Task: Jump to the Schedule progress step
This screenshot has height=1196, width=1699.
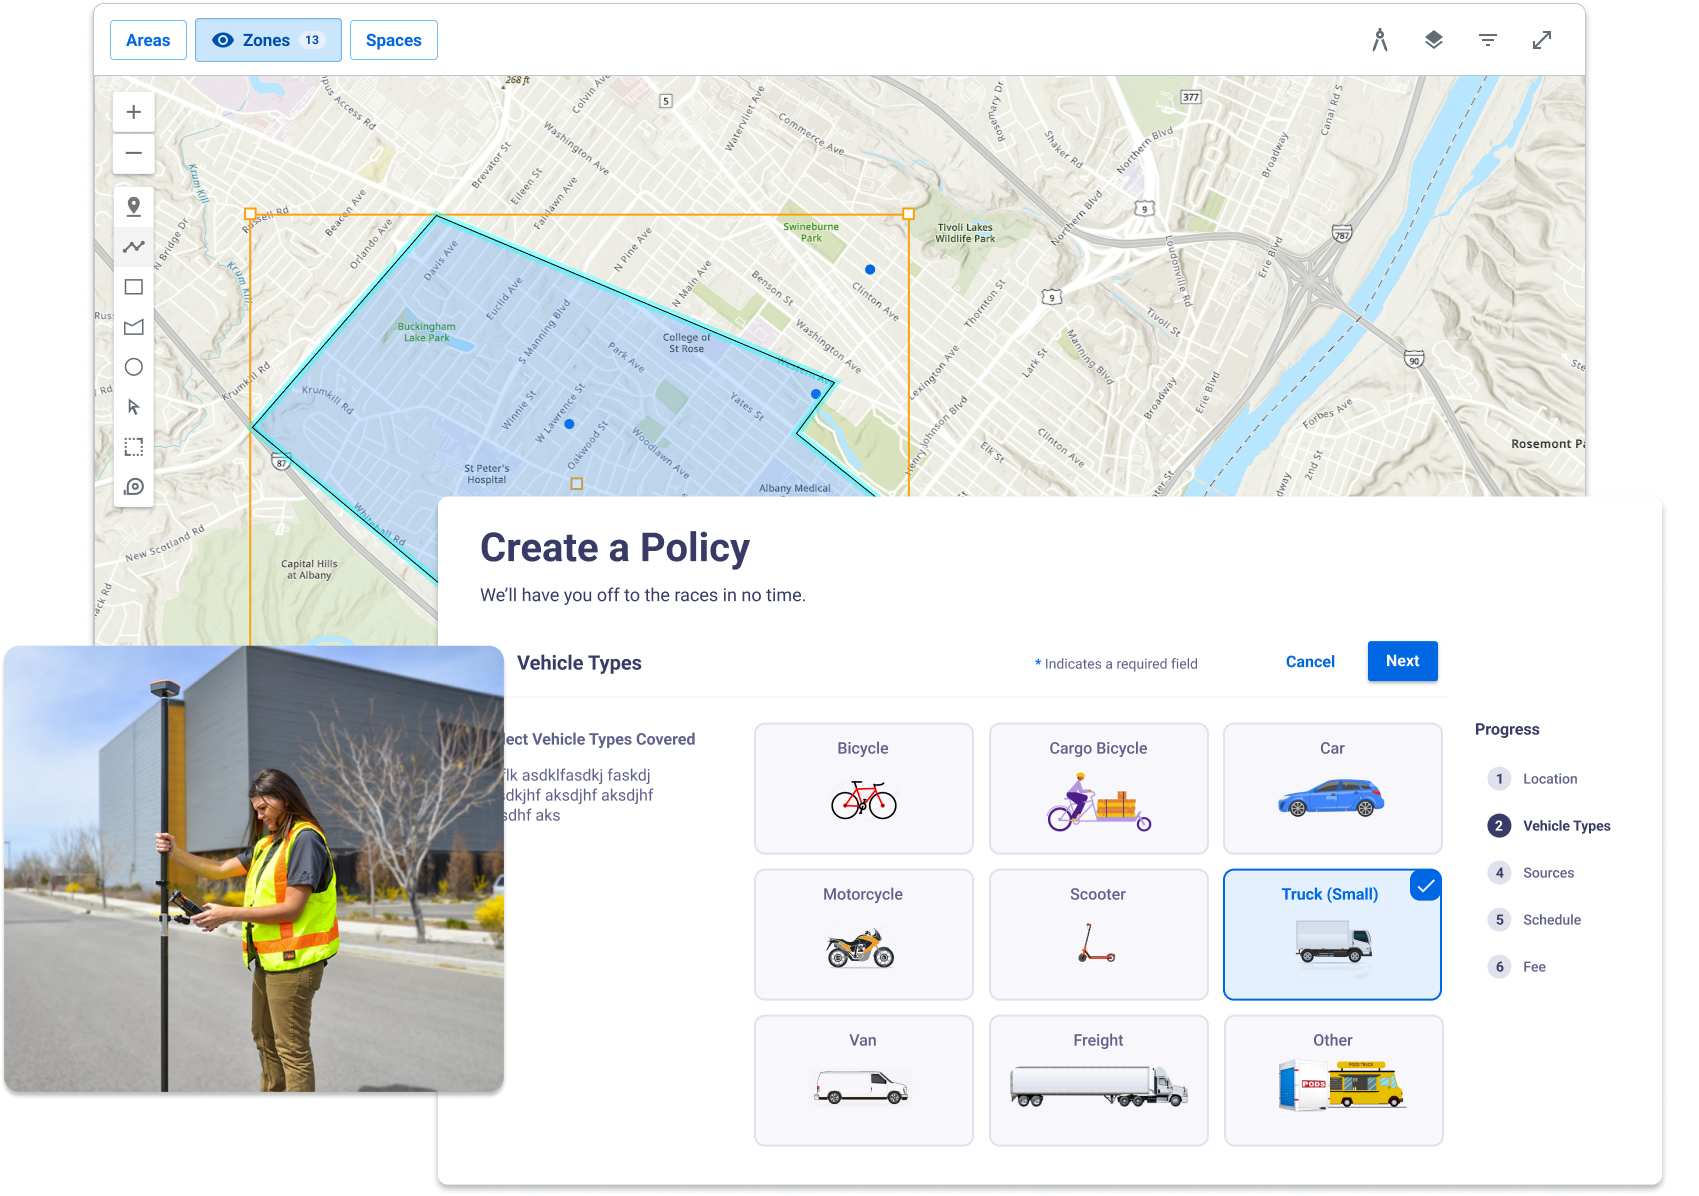Action: 1551,920
